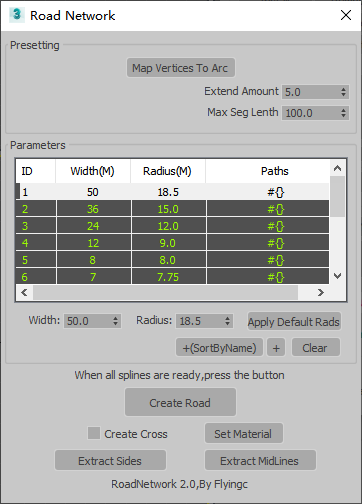Enable the Create Cross checkbox
Image resolution: width=362 pixels, height=504 pixels.
coord(94,433)
